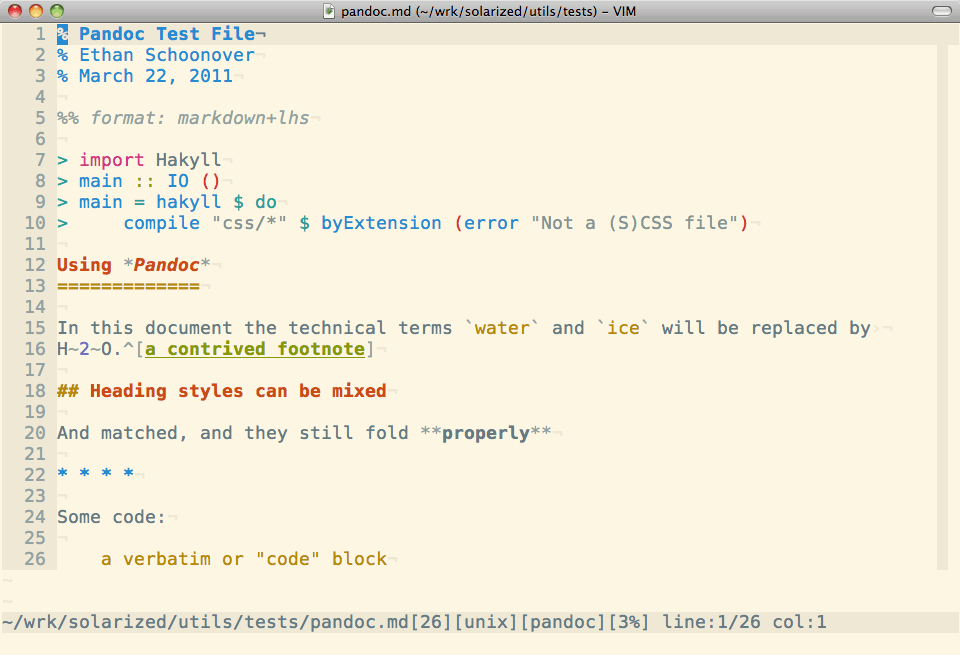The height and width of the screenshot is (655, 960).
Task: Click line number 10 in the gutter
Action: click(35, 223)
